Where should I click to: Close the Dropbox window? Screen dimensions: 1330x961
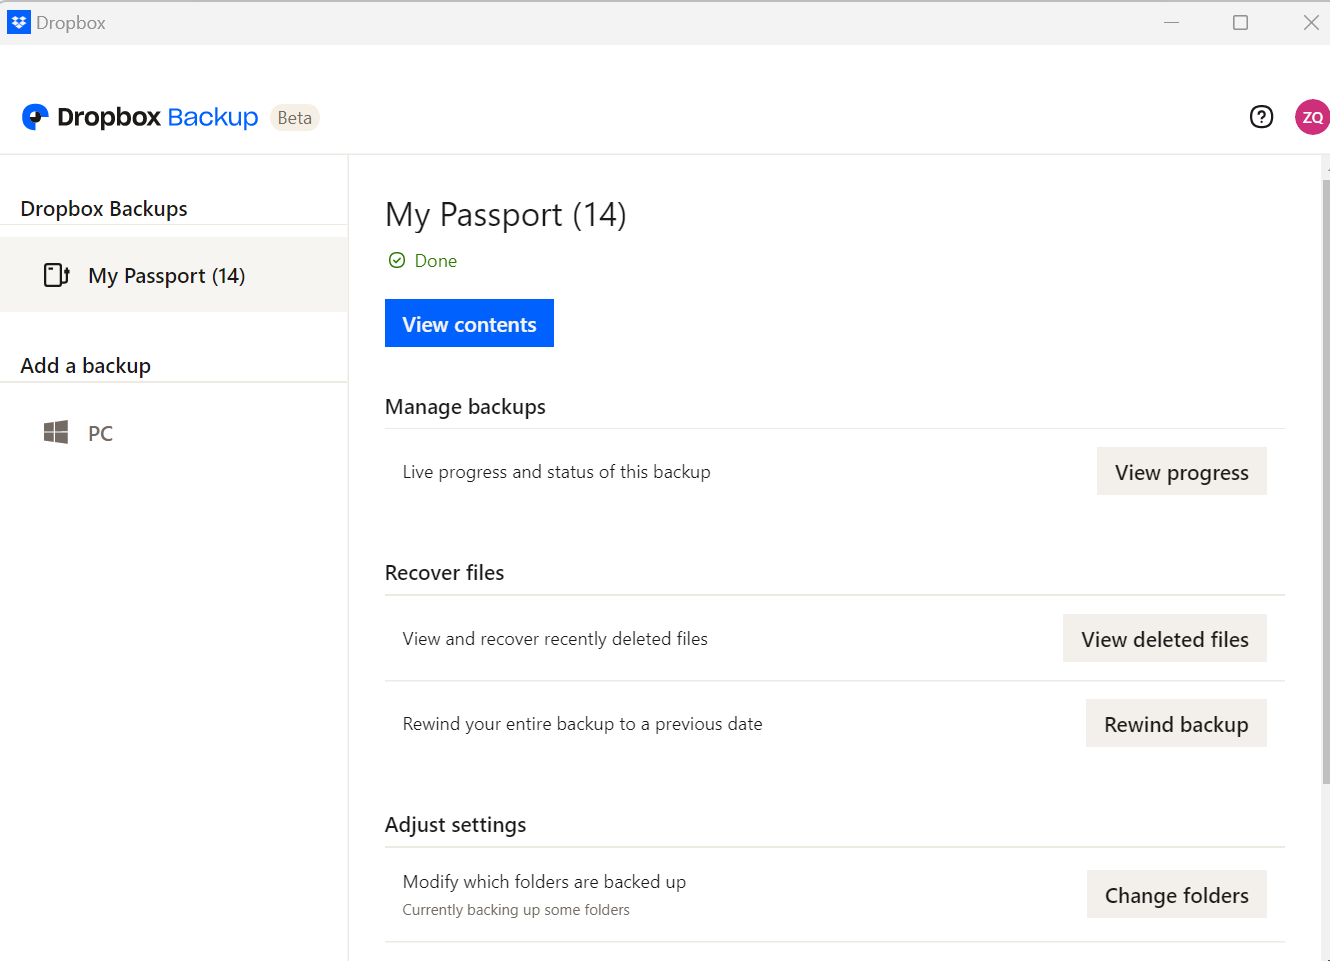pos(1310,22)
